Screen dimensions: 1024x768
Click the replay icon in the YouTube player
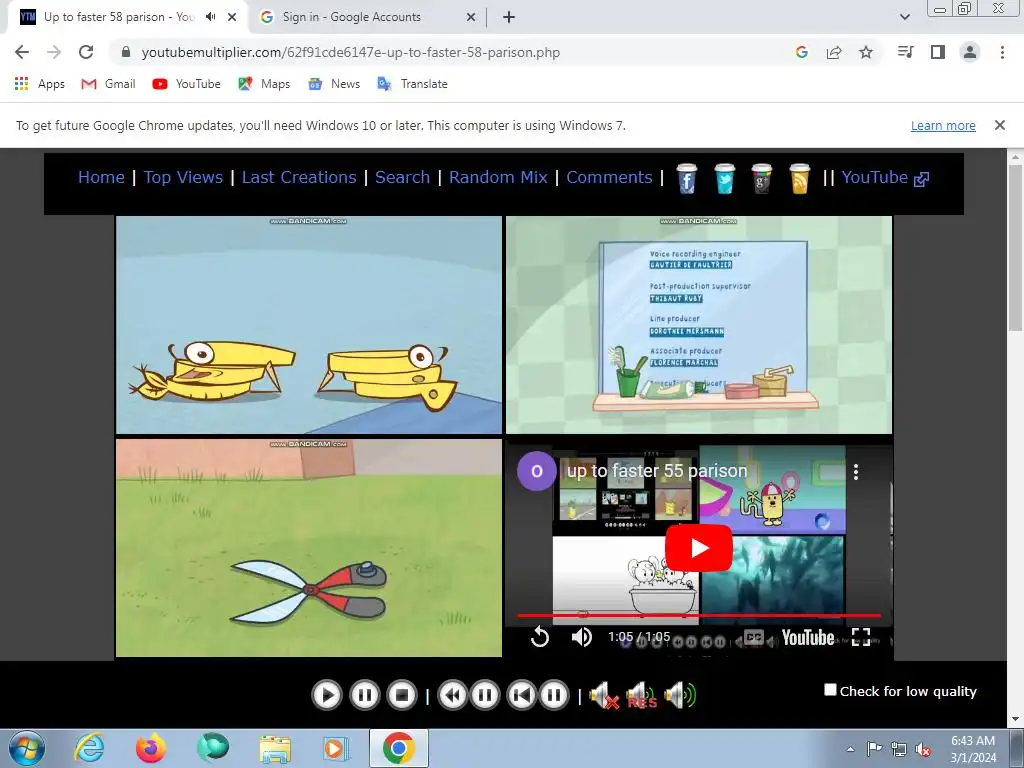click(x=539, y=637)
